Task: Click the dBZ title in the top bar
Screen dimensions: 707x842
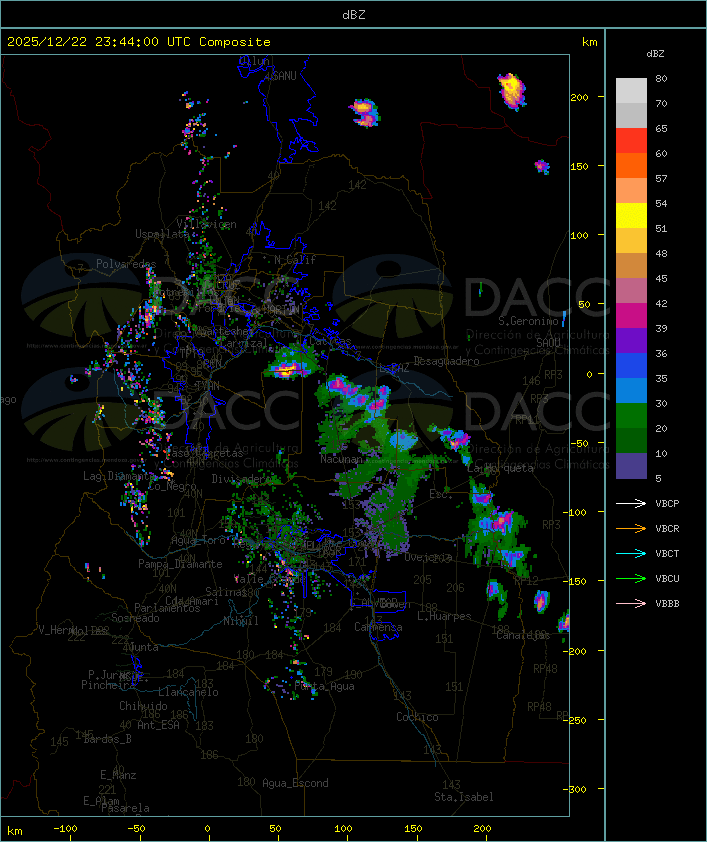Action: click(x=354, y=15)
